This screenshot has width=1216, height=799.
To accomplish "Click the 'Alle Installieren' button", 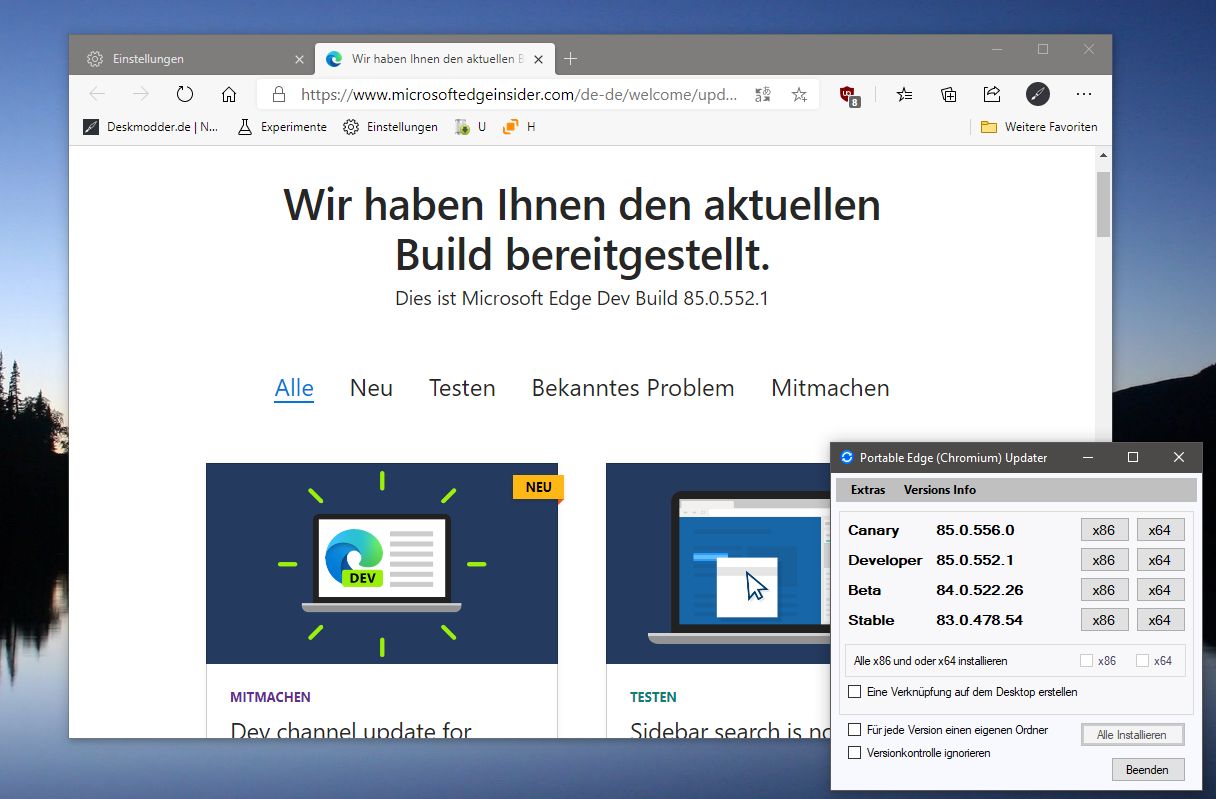I will [1132, 734].
